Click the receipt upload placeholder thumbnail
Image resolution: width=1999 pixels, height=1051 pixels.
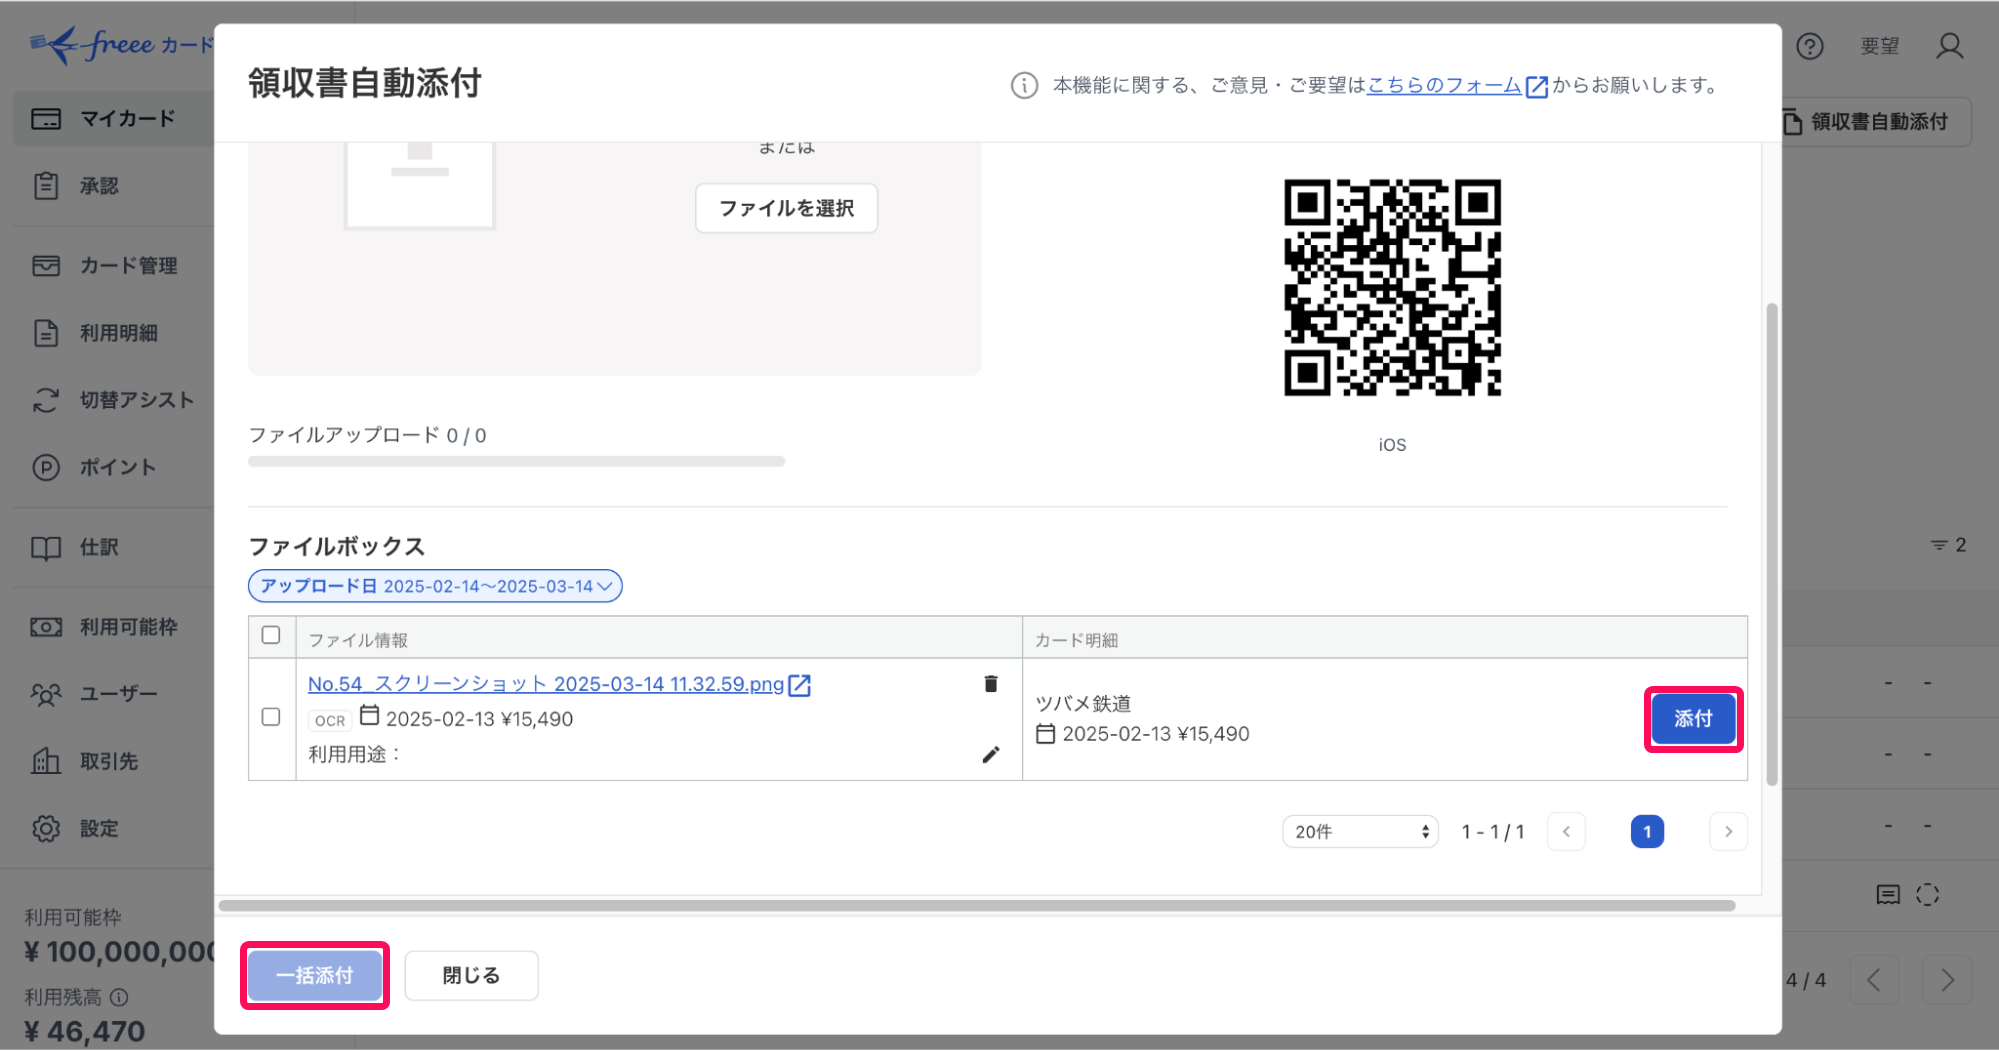[x=420, y=186]
